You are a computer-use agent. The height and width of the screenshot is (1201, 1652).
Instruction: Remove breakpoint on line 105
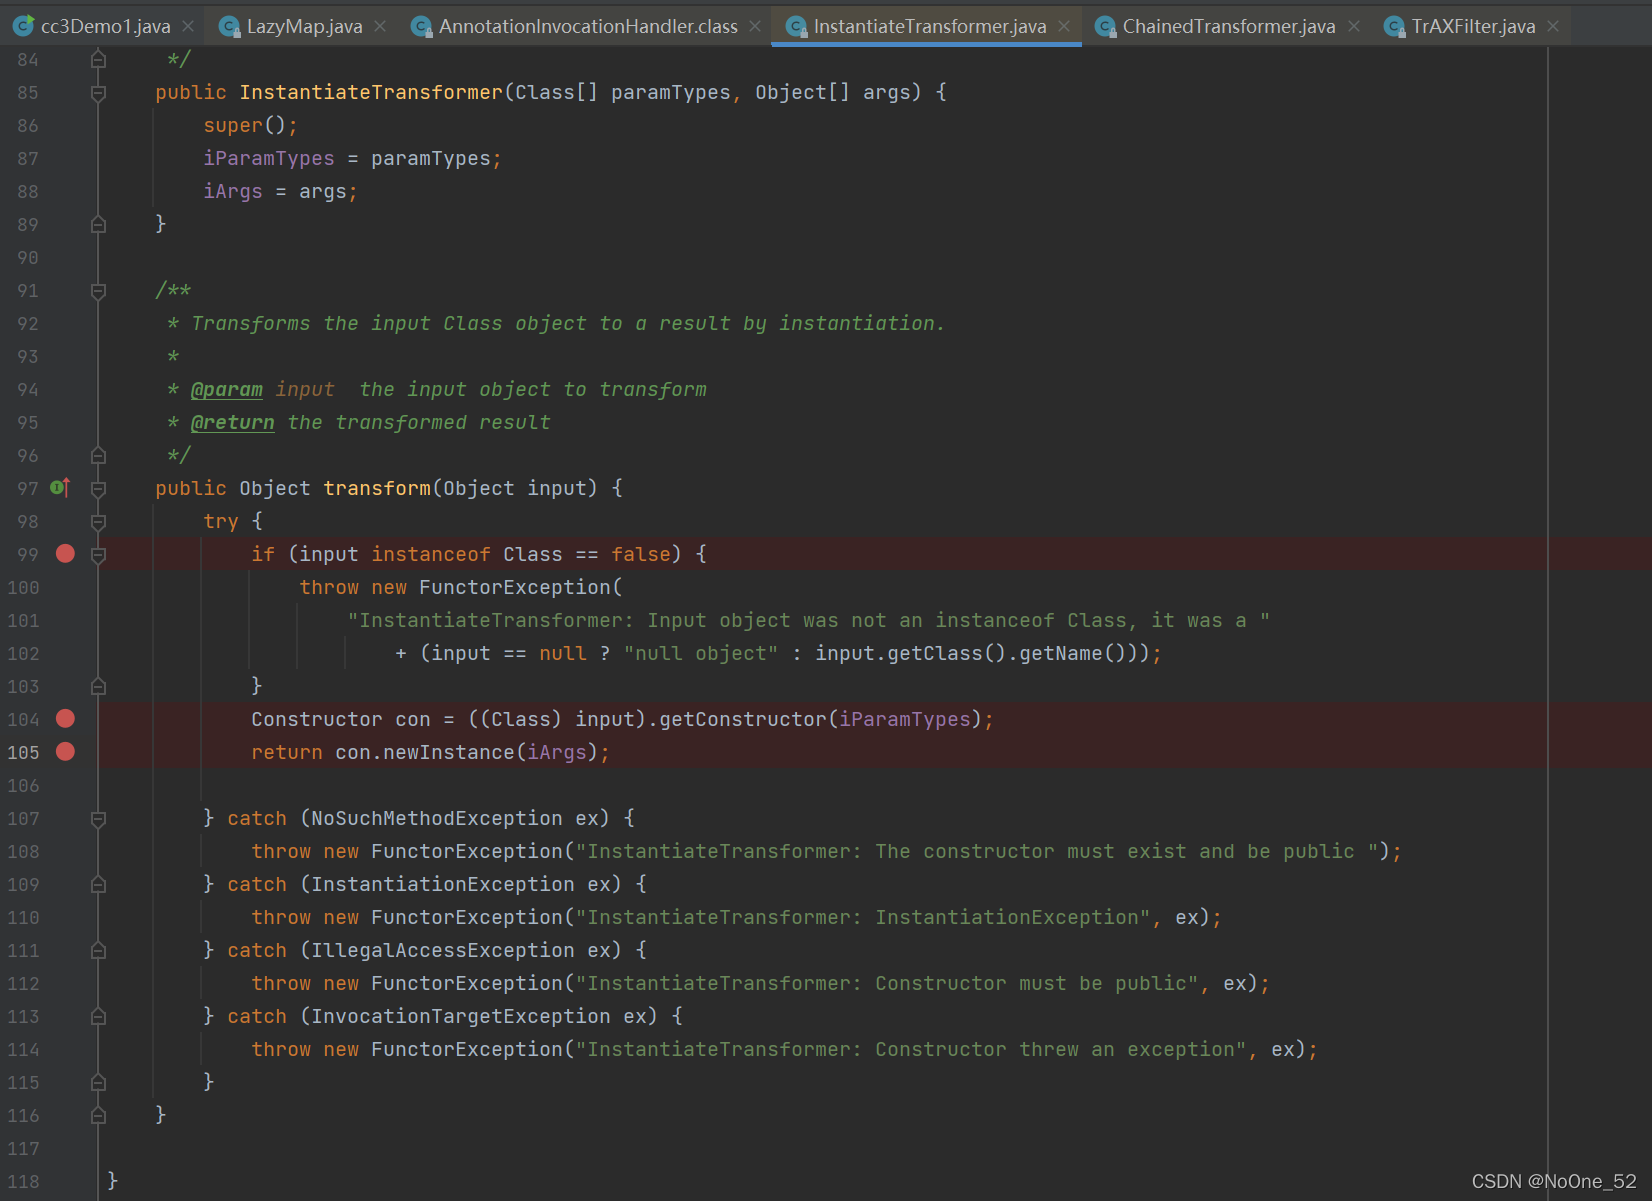65,752
